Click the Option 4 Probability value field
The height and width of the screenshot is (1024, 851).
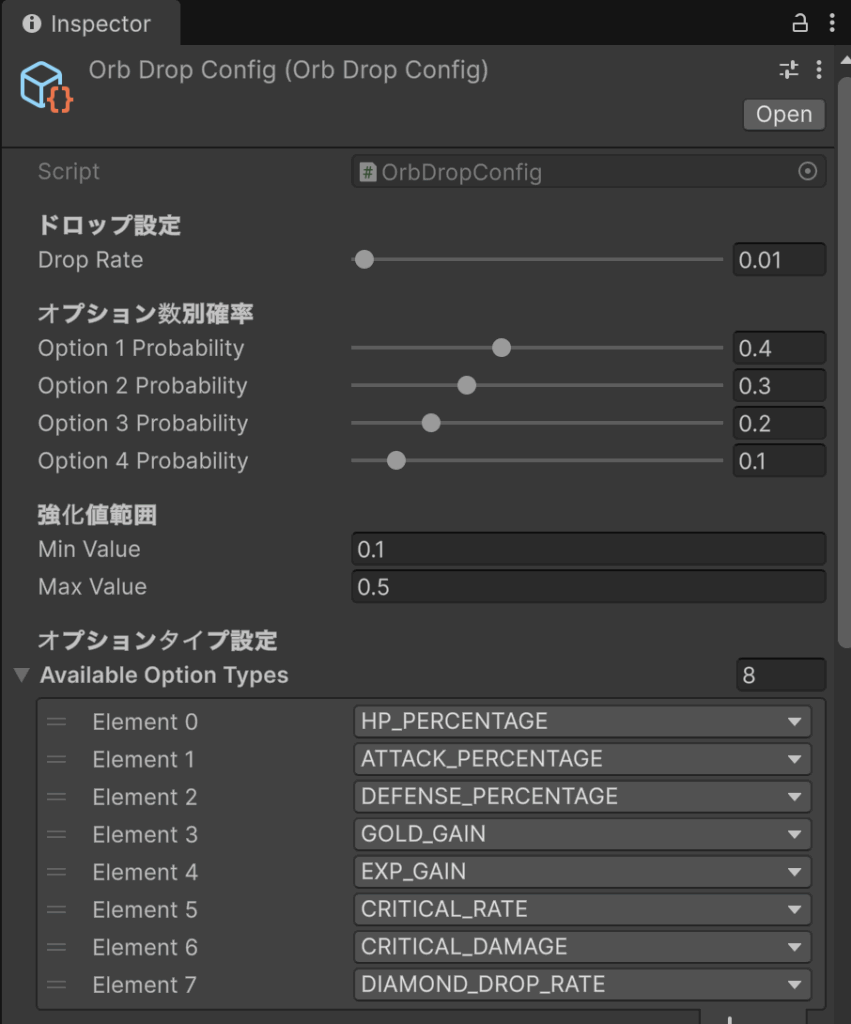point(778,461)
